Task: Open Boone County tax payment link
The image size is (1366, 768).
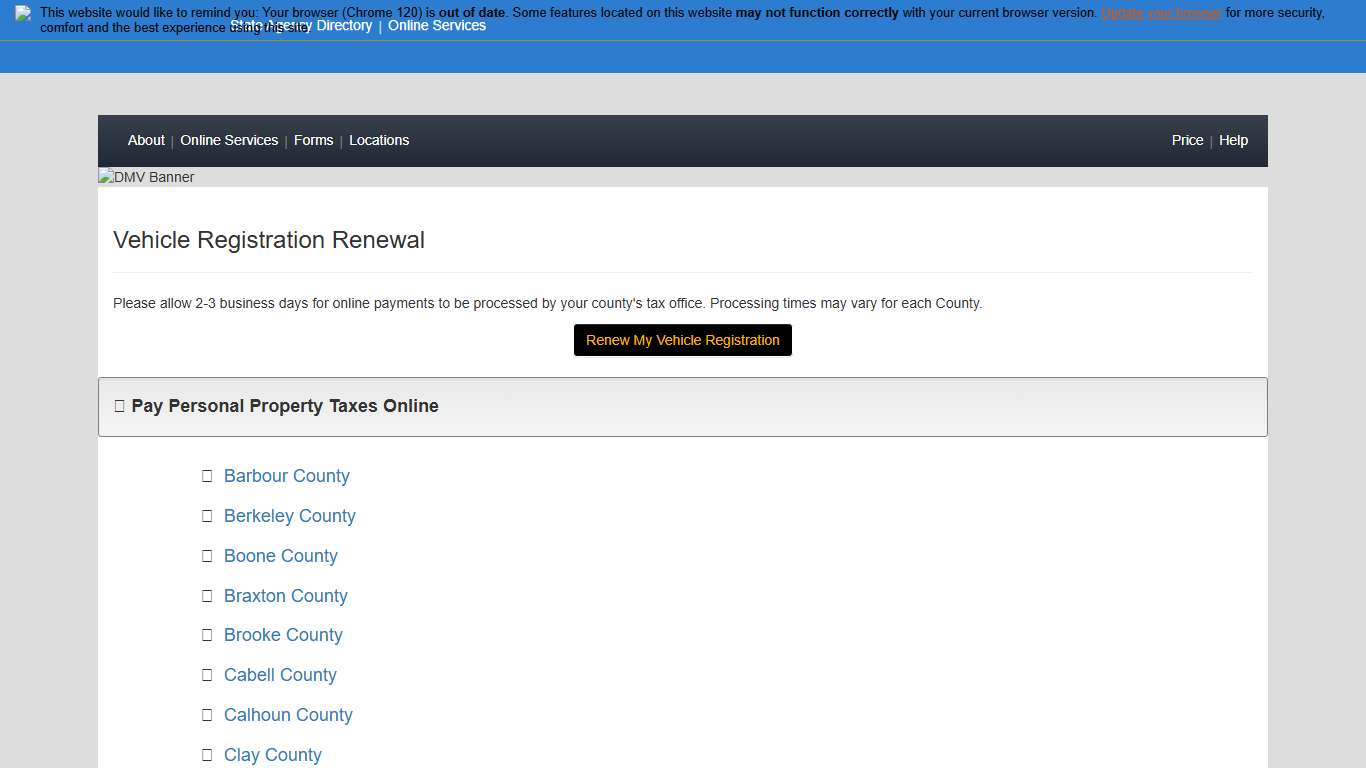Action: (280, 556)
